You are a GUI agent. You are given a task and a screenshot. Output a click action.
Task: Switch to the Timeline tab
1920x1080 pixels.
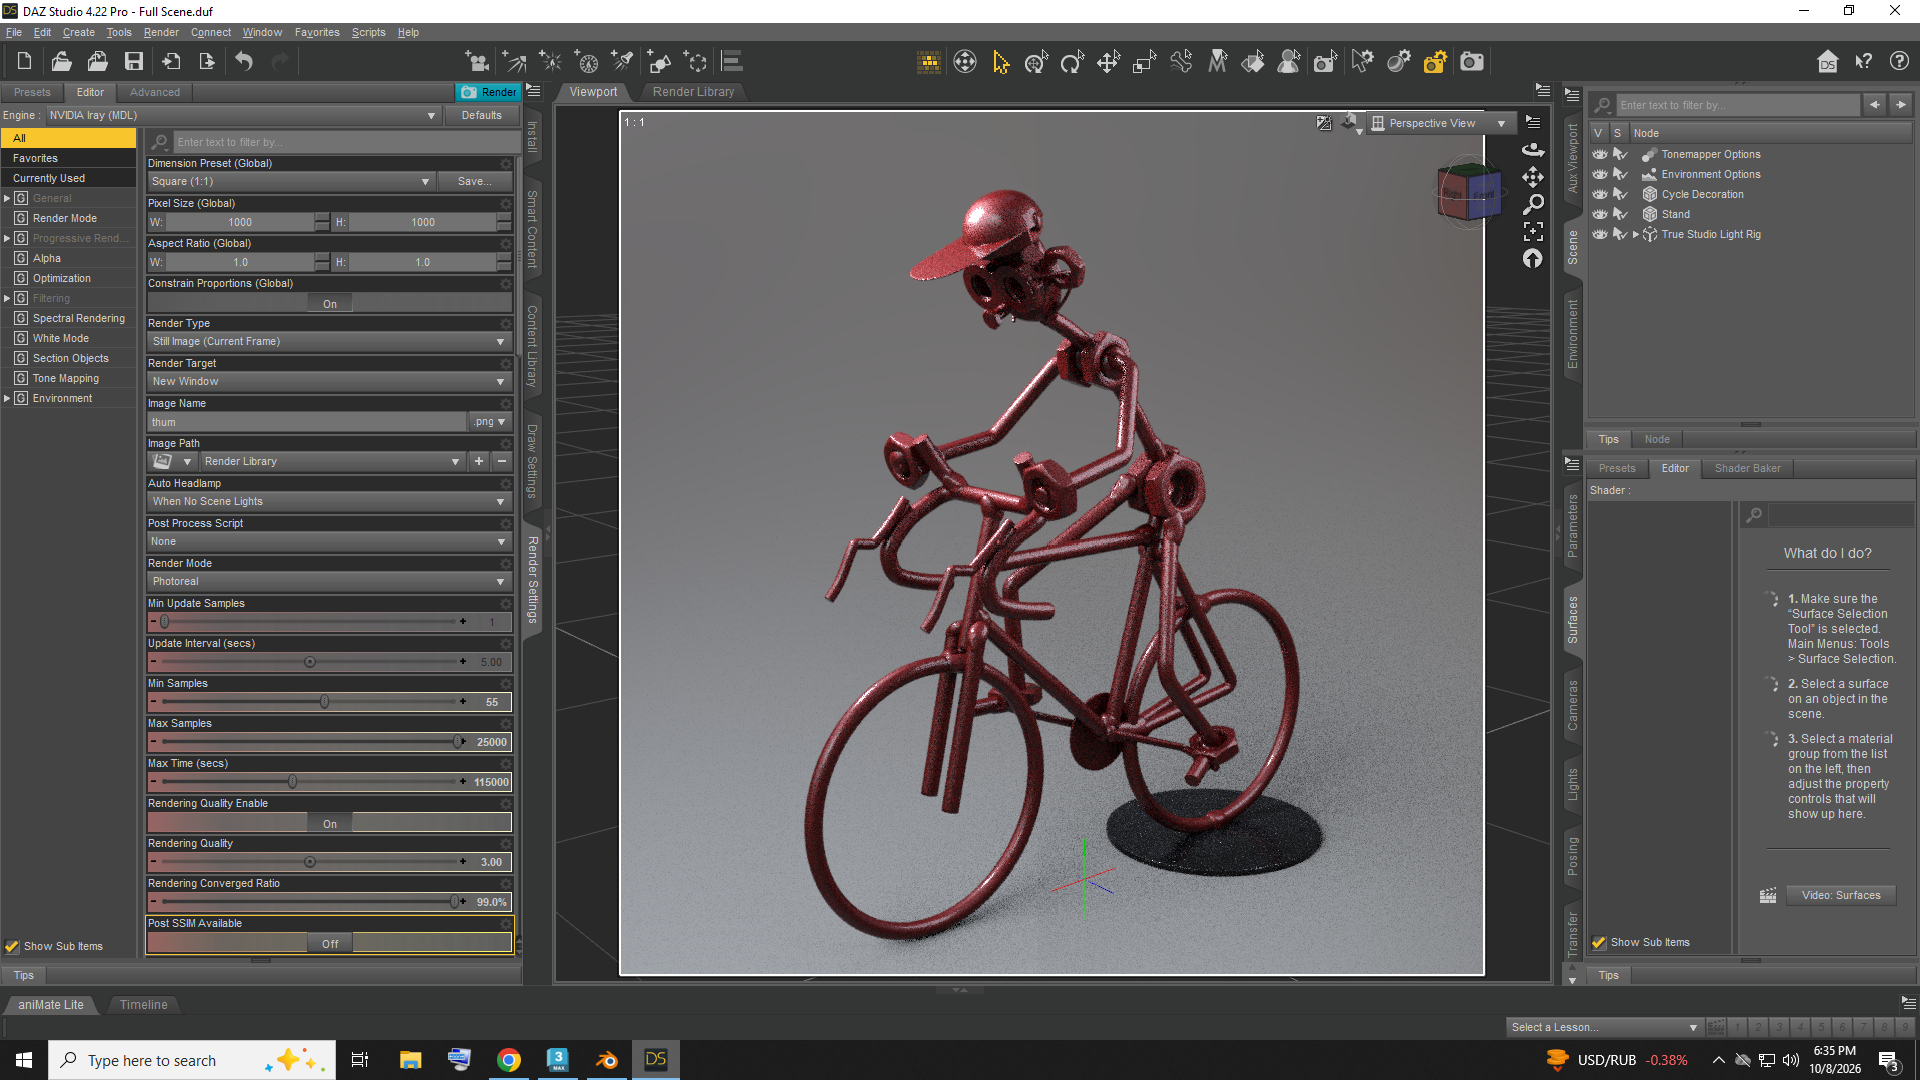point(143,1004)
